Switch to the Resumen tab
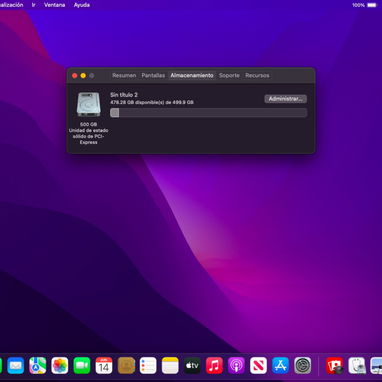 point(124,75)
